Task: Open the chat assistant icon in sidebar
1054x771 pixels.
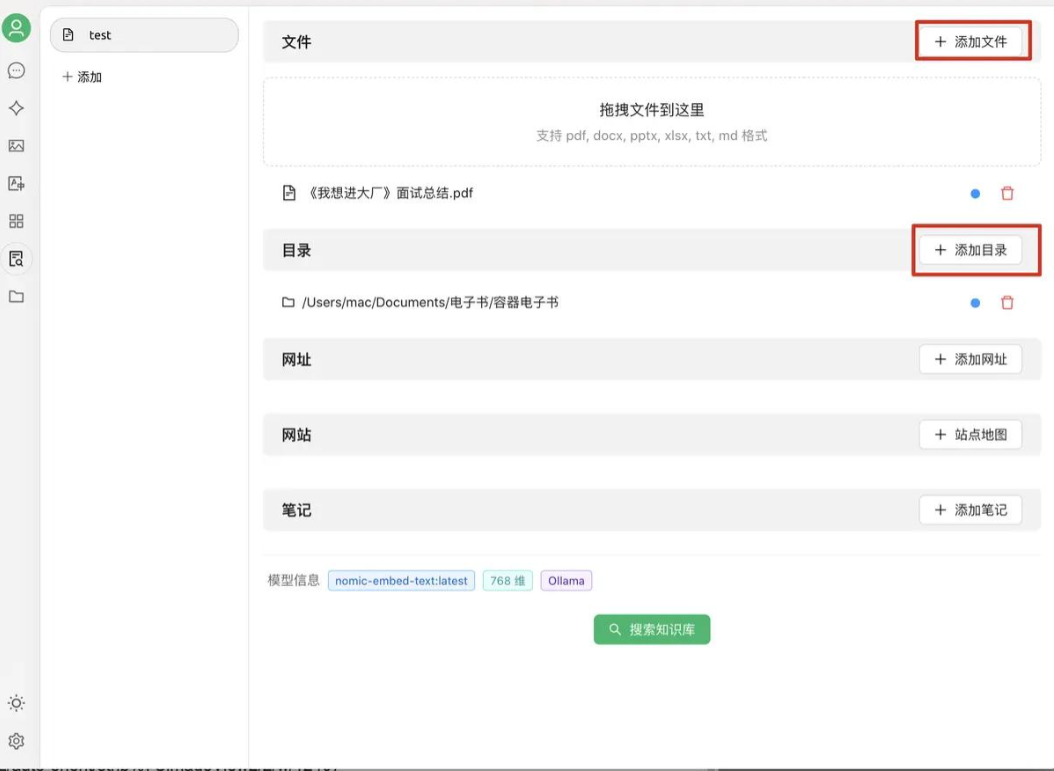Action: pos(16,71)
